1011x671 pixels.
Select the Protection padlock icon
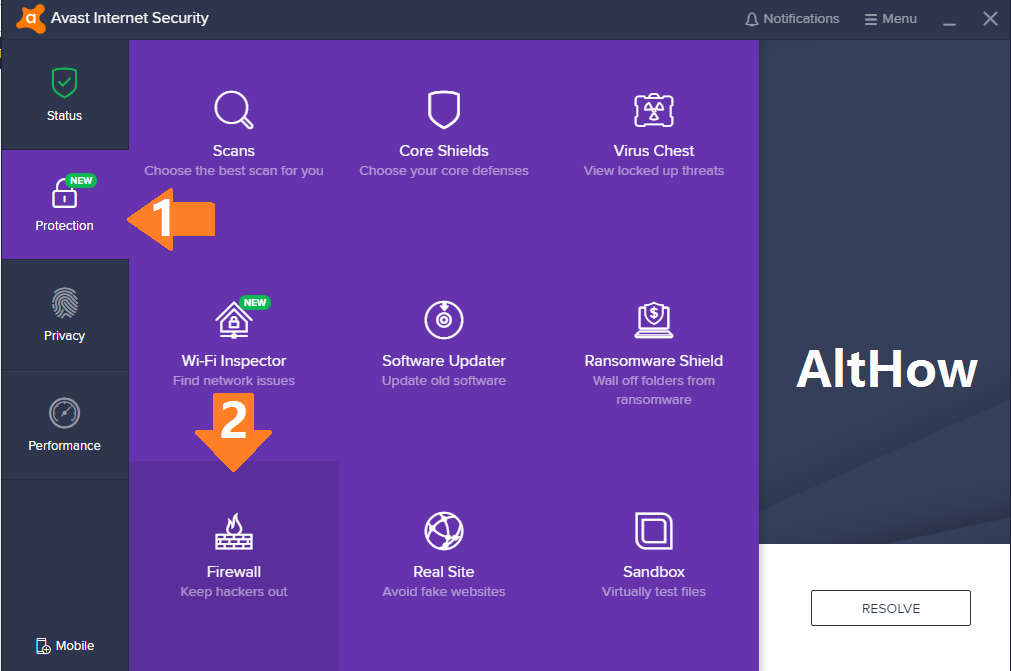64,193
